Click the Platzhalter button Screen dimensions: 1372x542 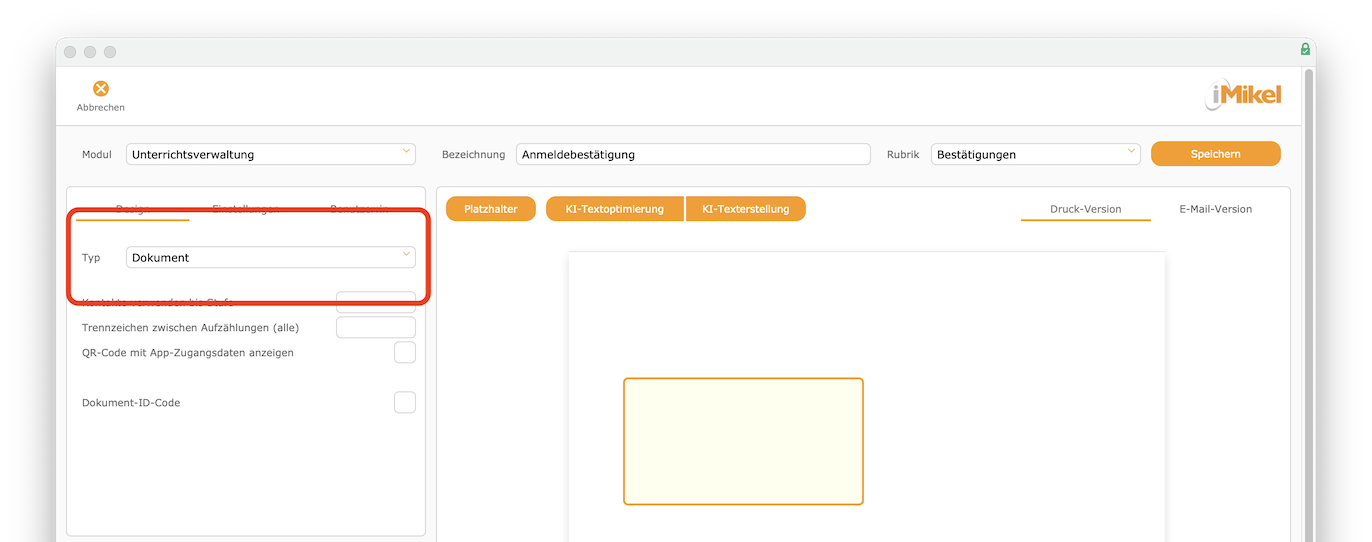tap(491, 209)
